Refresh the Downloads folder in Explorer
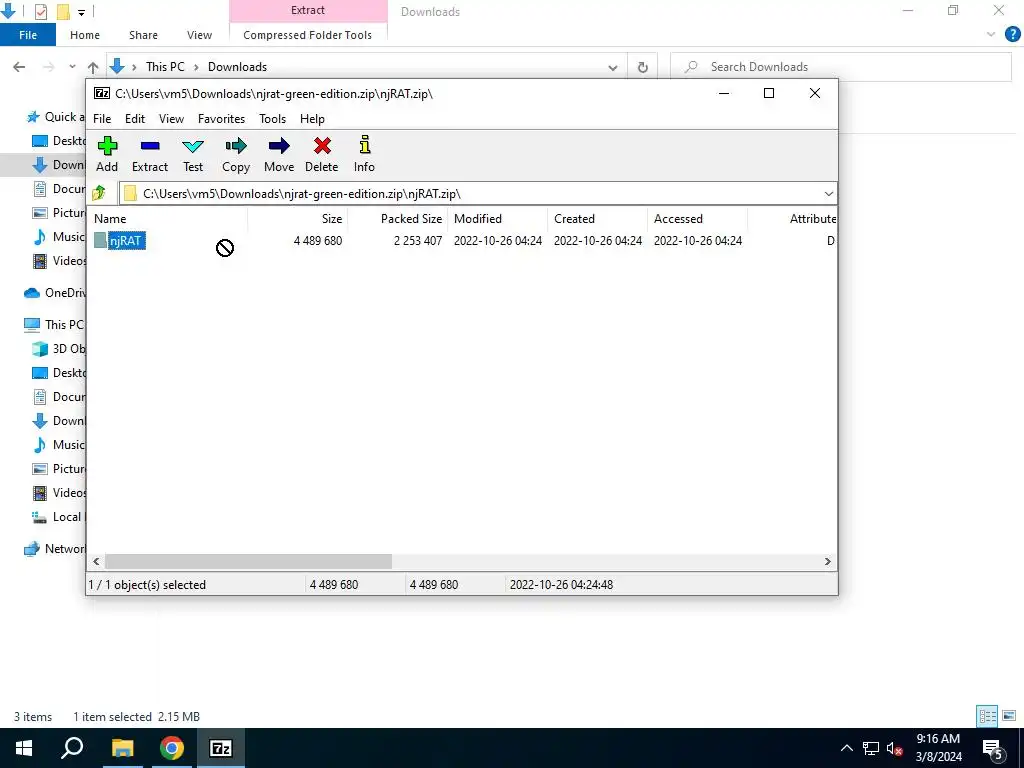This screenshot has height=768, width=1024. (643, 67)
